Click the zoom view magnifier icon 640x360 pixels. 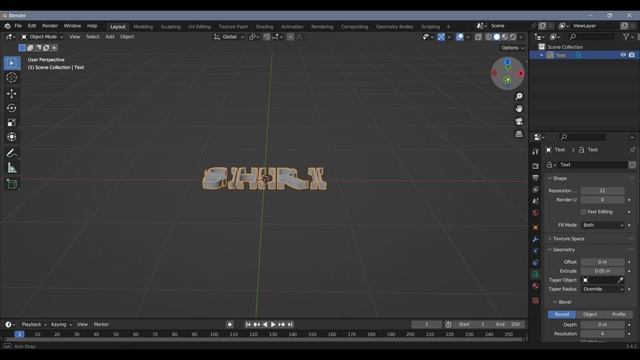pos(519,96)
